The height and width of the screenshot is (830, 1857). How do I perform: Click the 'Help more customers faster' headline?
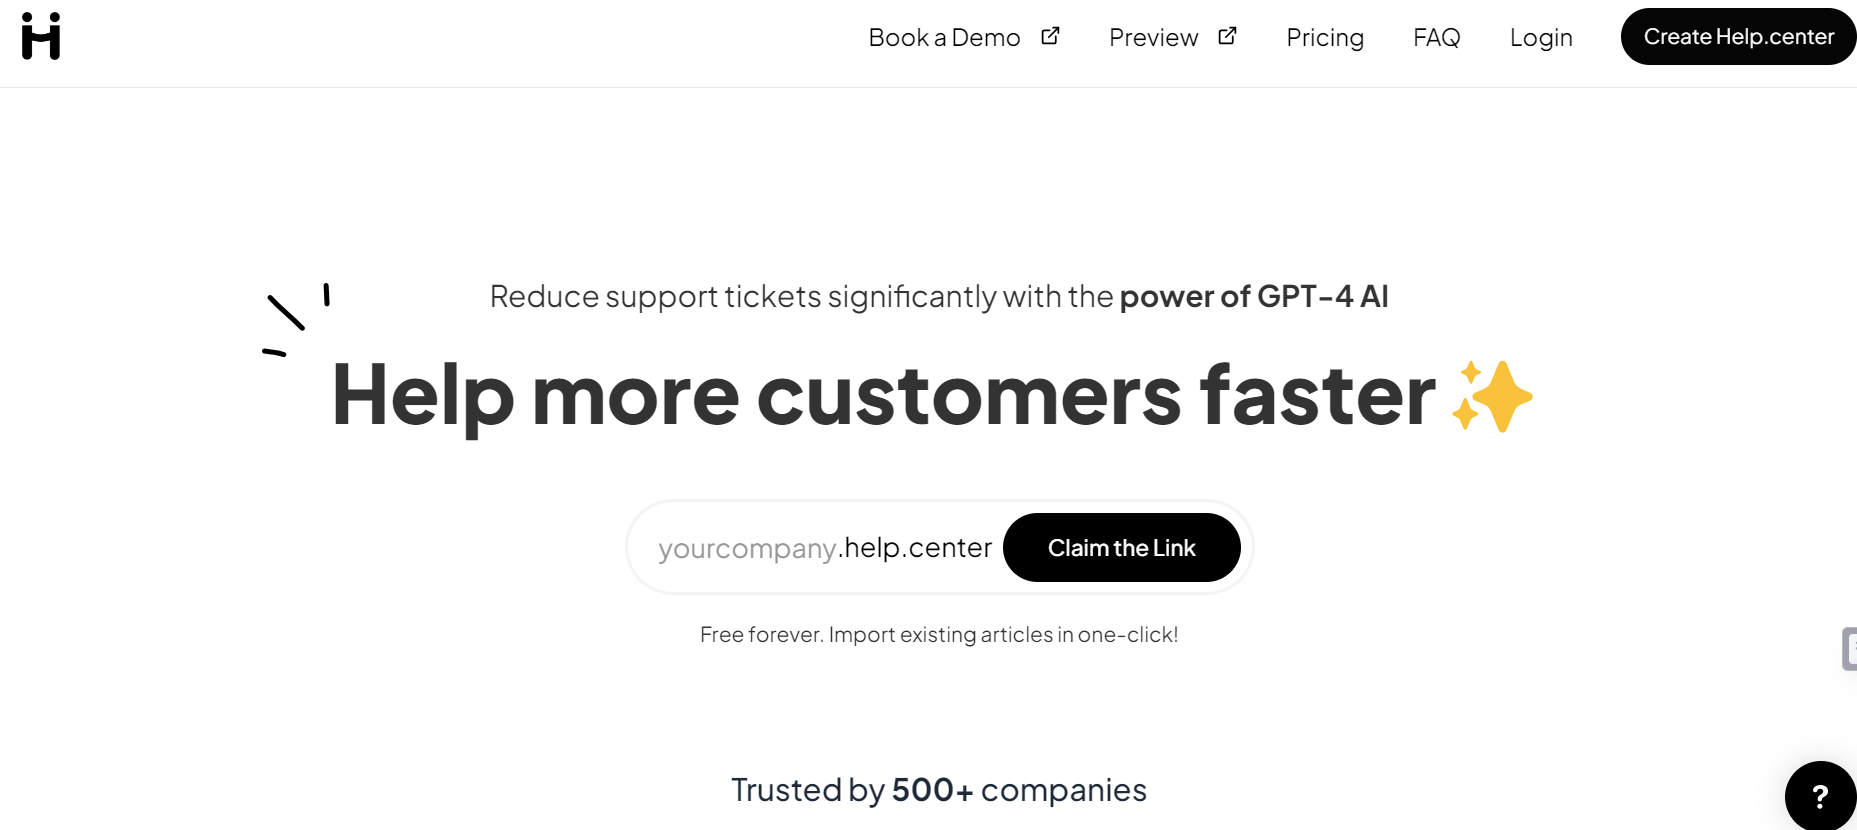[880, 396]
